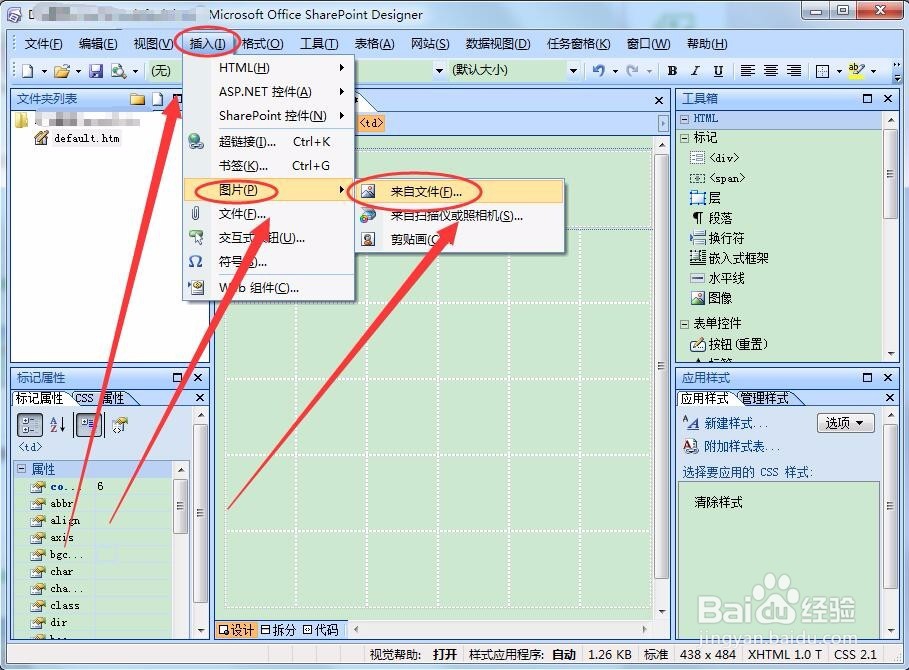Open the font size (默认大小) dropdown

pos(573,71)
